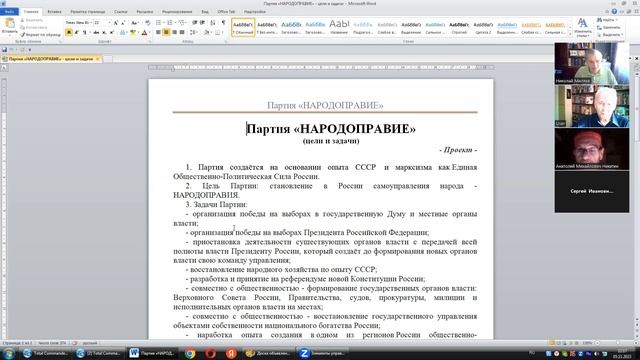Click Find (Найти) in Editing group
This screenshot has height=360, width=640.
click(608, 20)
